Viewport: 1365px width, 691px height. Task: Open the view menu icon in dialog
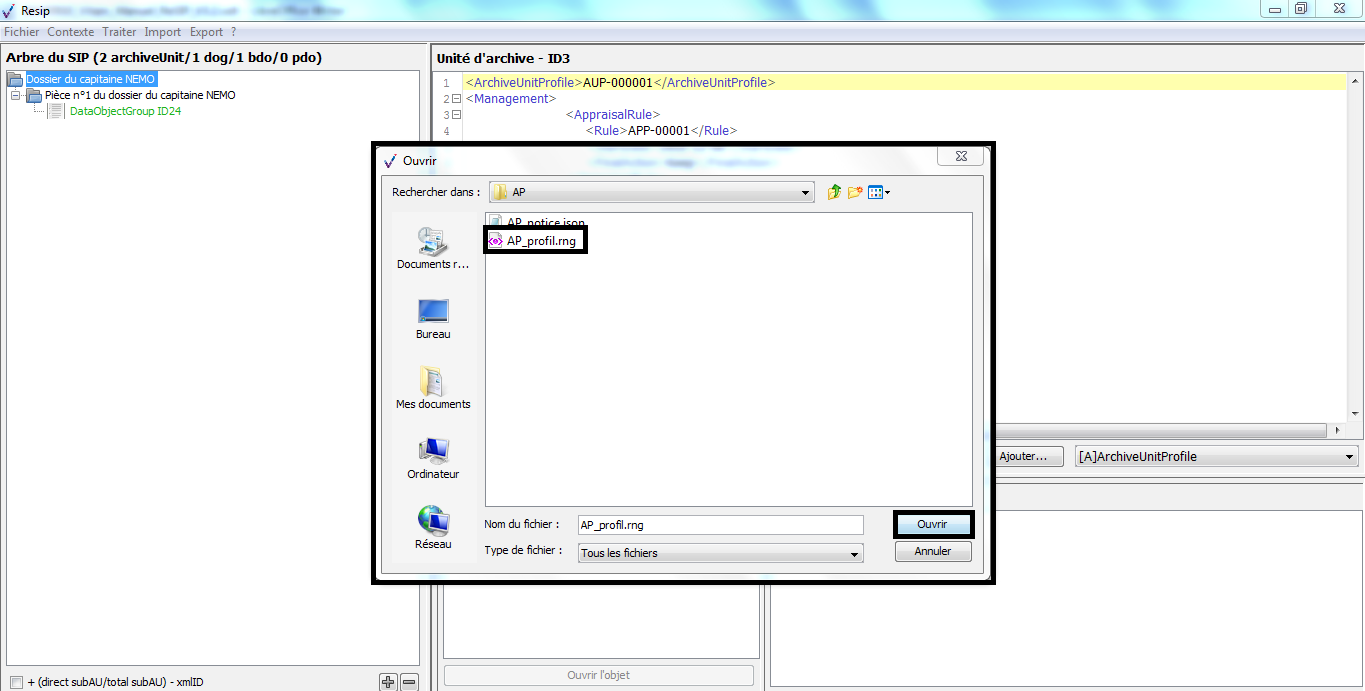point(878,192)
